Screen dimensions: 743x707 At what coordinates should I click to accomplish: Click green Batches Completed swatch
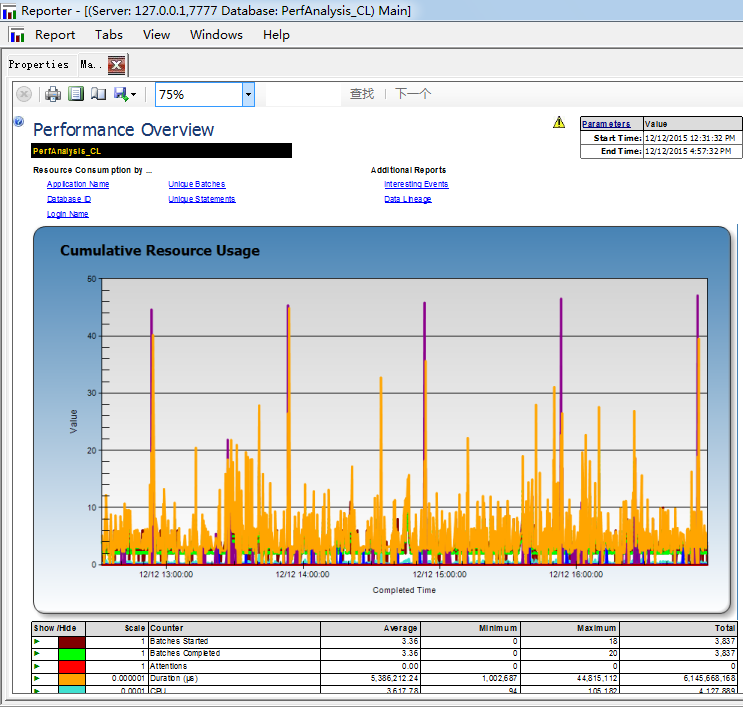[x=72, y=654]
